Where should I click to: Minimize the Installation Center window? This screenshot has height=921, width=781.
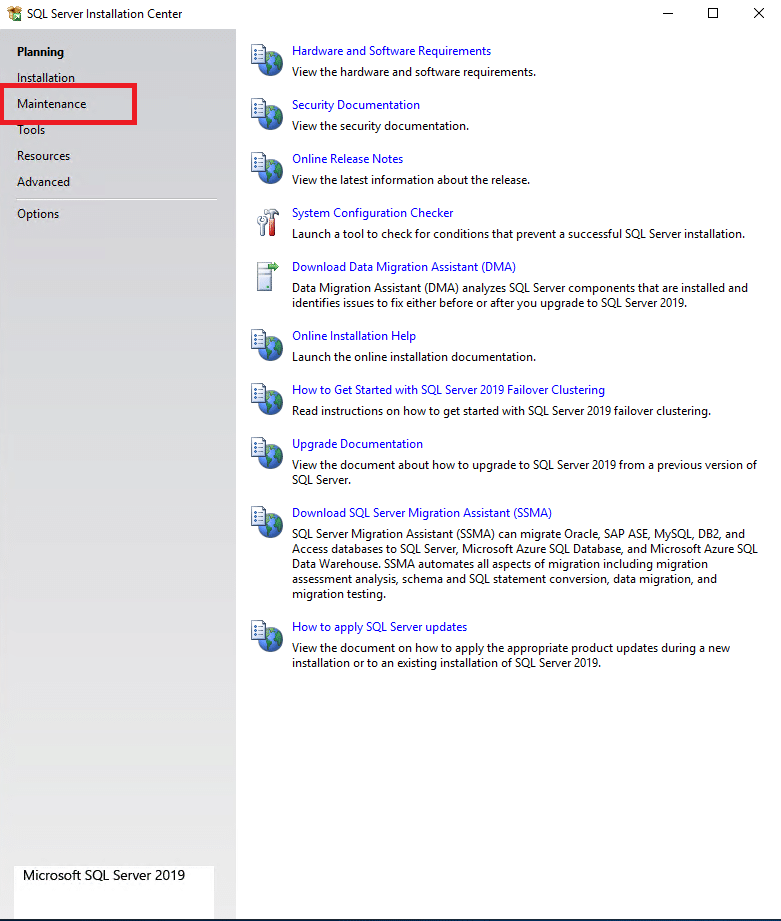[668, 14]
